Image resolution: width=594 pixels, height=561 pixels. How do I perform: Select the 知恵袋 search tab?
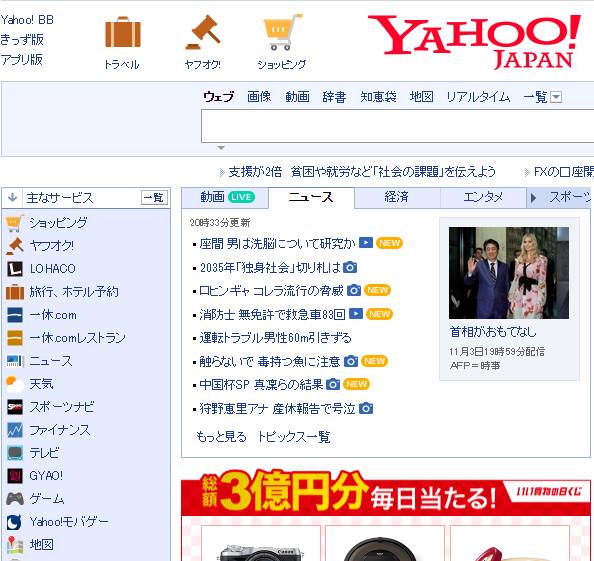378,97
